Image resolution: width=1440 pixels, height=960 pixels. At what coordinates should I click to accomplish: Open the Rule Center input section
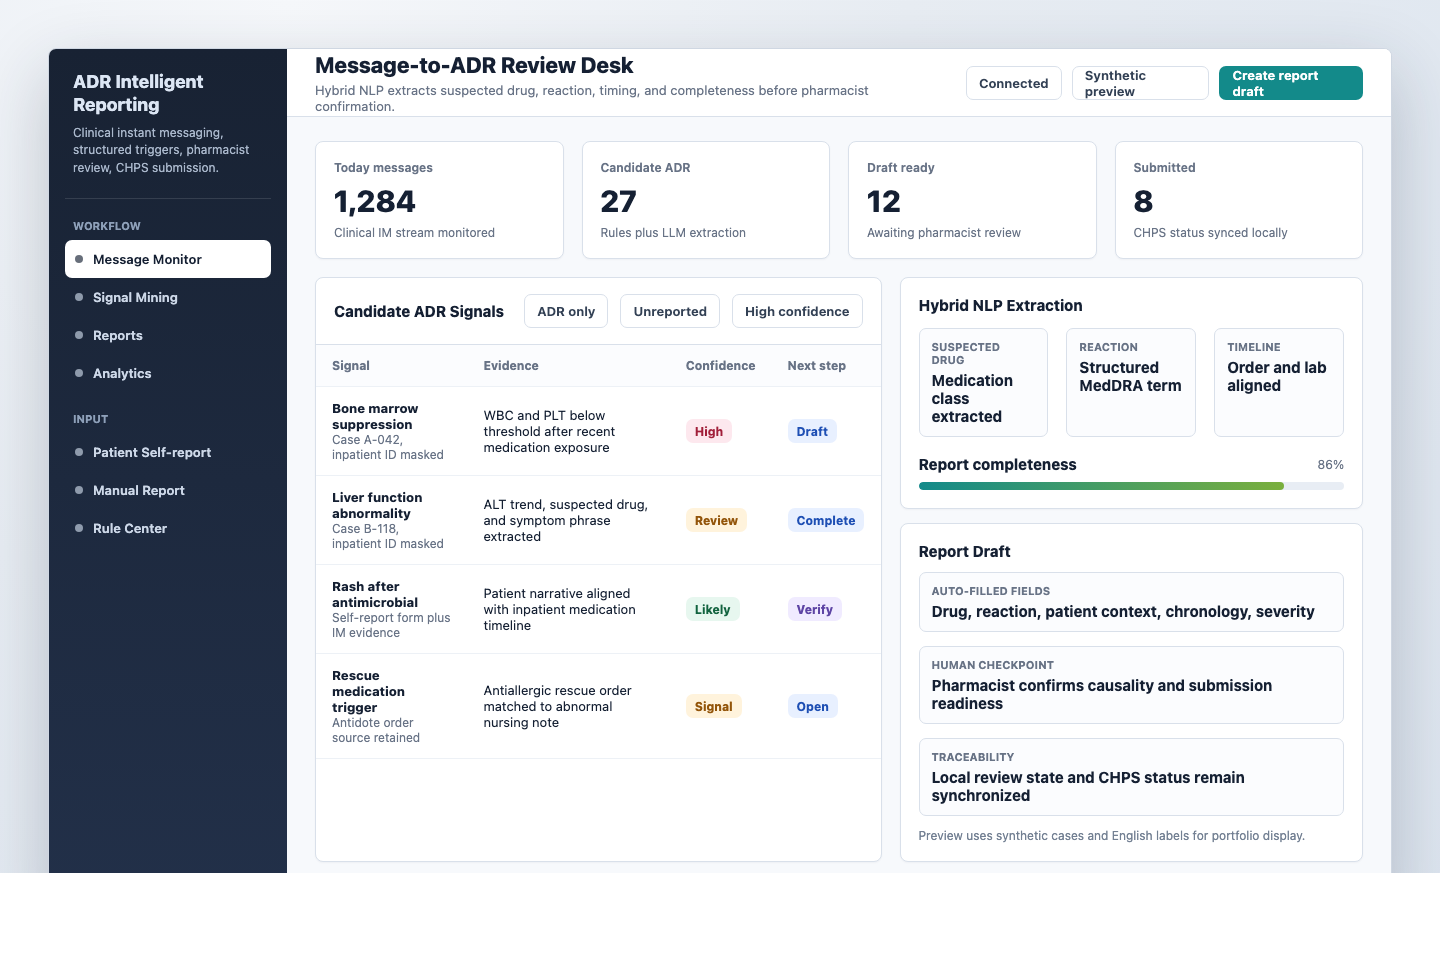(x=130, y=528)
